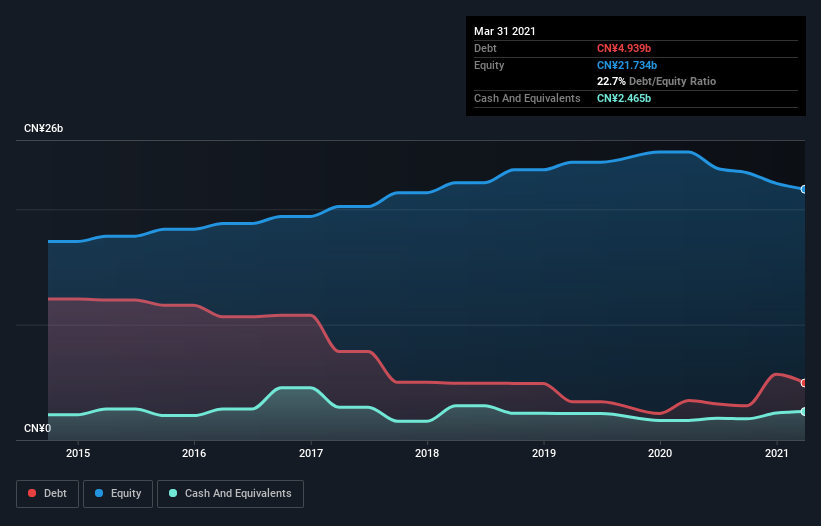
Task: Click the Debt row label in tooltip
Action: [485, 48]
